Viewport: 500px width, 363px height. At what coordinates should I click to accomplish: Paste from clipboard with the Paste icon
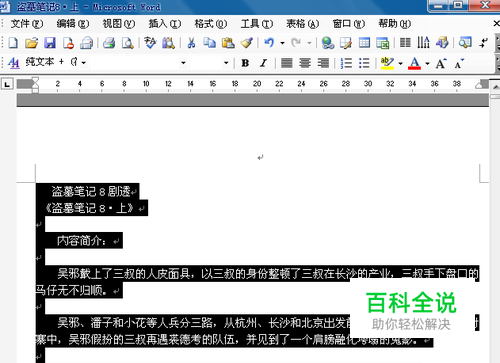(228, 43)
